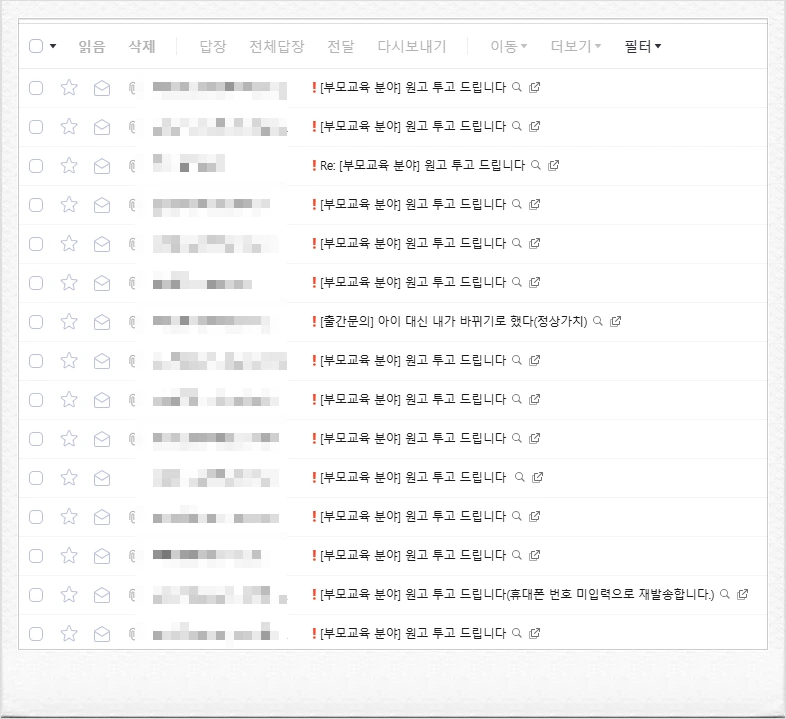Toggle read envelope on Re: 부모교육 mail
Image resolution: width=786 pixels, height=719 pixels.
coord(102,166)
